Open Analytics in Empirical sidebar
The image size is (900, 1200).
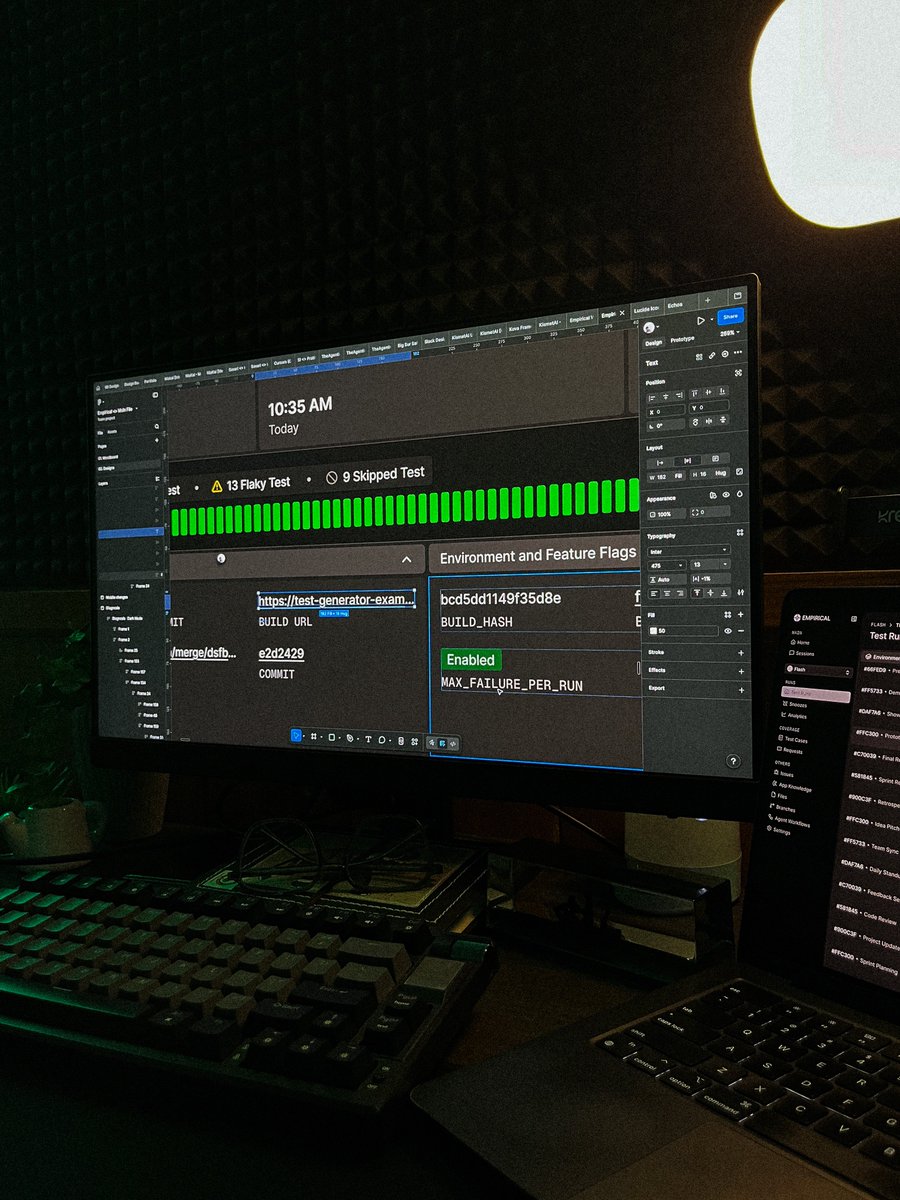pyautogui.click(x=792, y=716)
